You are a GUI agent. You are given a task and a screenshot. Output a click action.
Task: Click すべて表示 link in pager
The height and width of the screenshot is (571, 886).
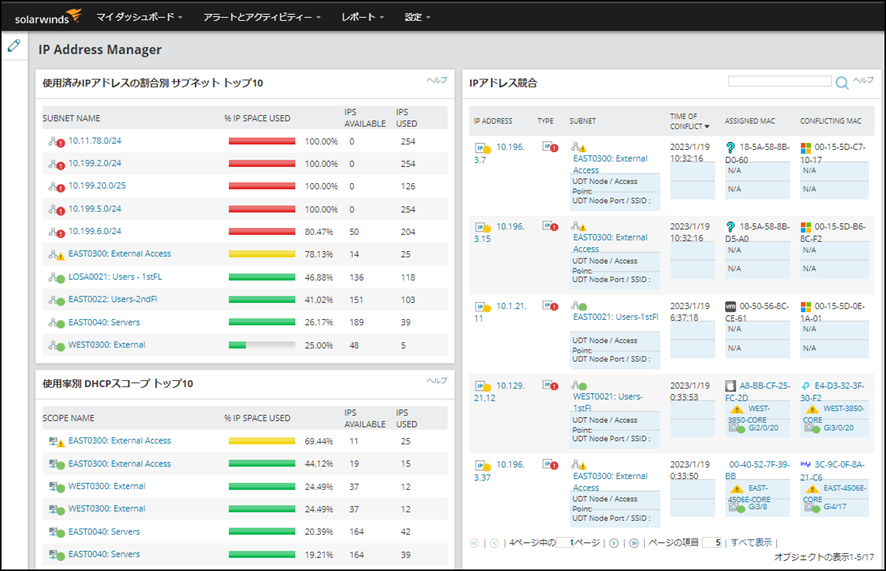pos(751,543)
